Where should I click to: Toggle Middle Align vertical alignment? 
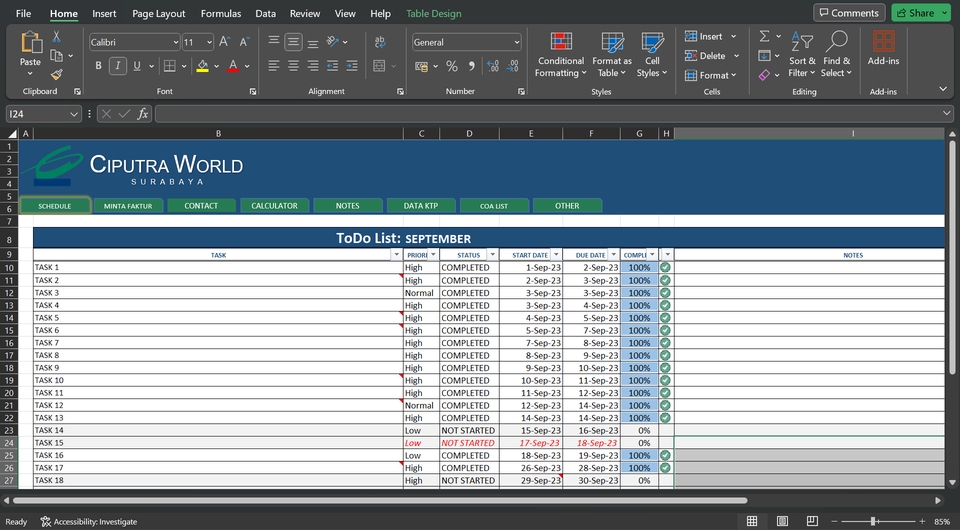[x=293, y=42]
